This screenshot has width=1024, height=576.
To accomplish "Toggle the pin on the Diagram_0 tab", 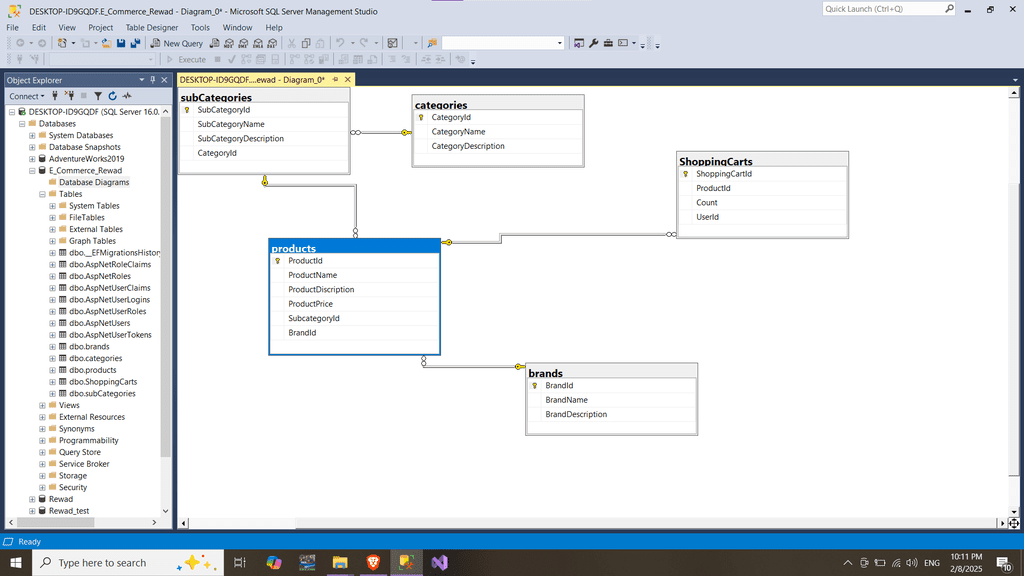I will click(x=336, y=80).
